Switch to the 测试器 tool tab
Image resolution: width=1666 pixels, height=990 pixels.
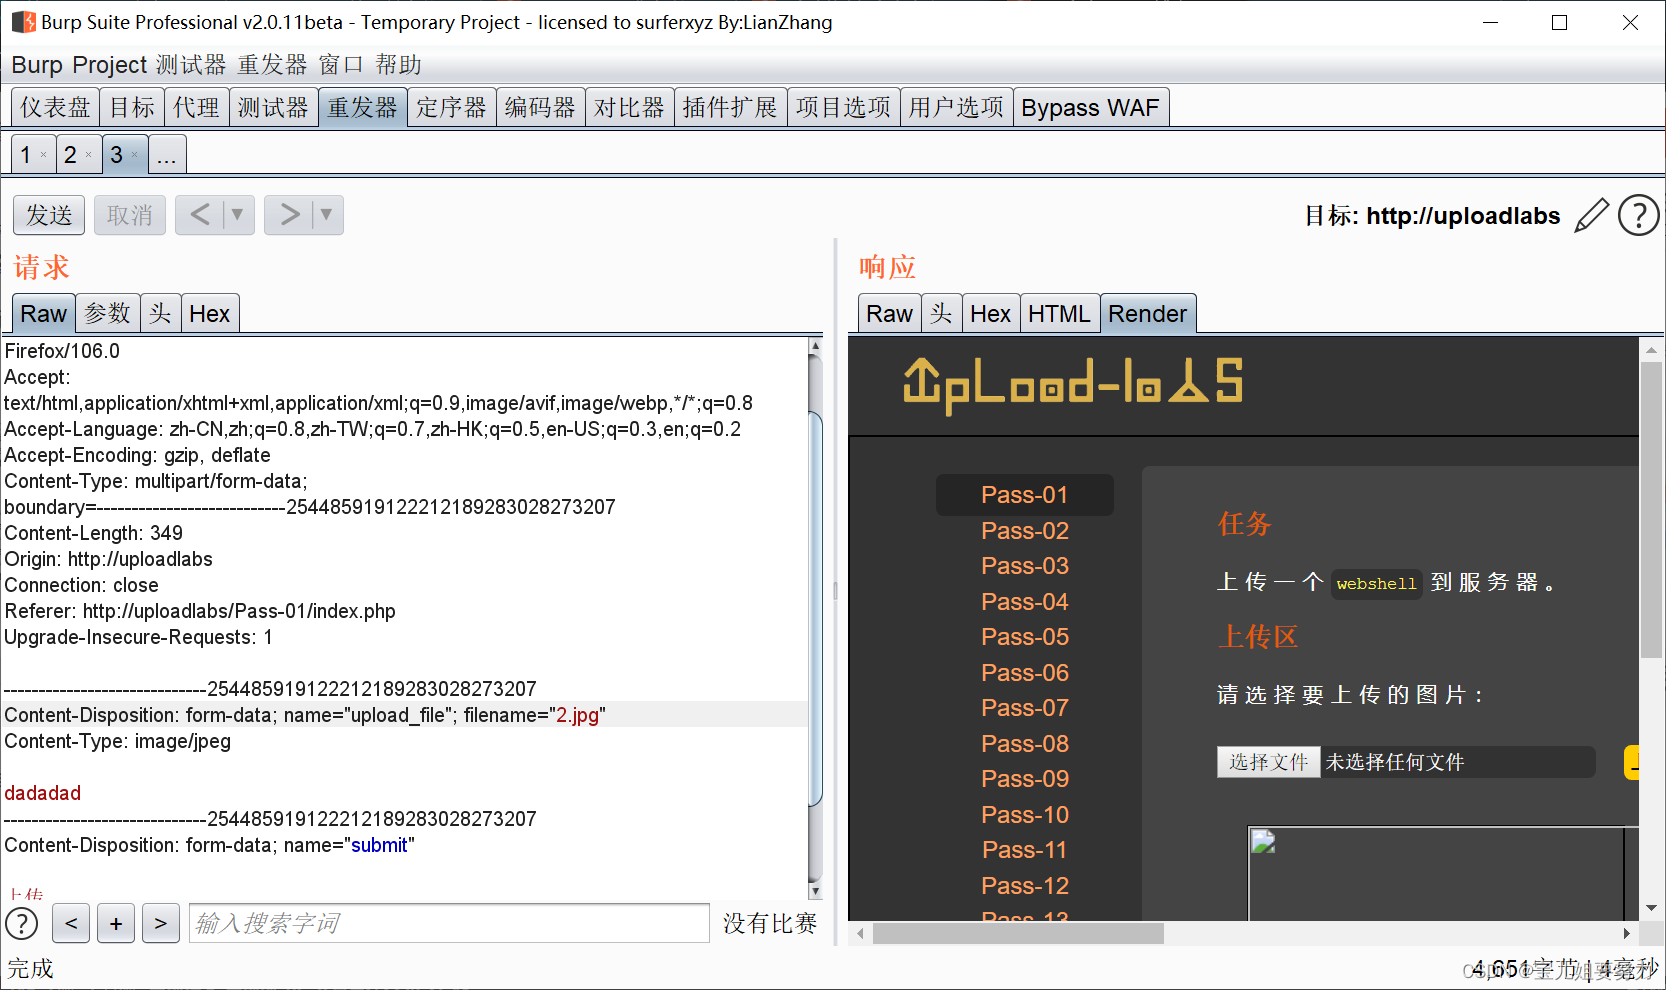pos(273,107)
